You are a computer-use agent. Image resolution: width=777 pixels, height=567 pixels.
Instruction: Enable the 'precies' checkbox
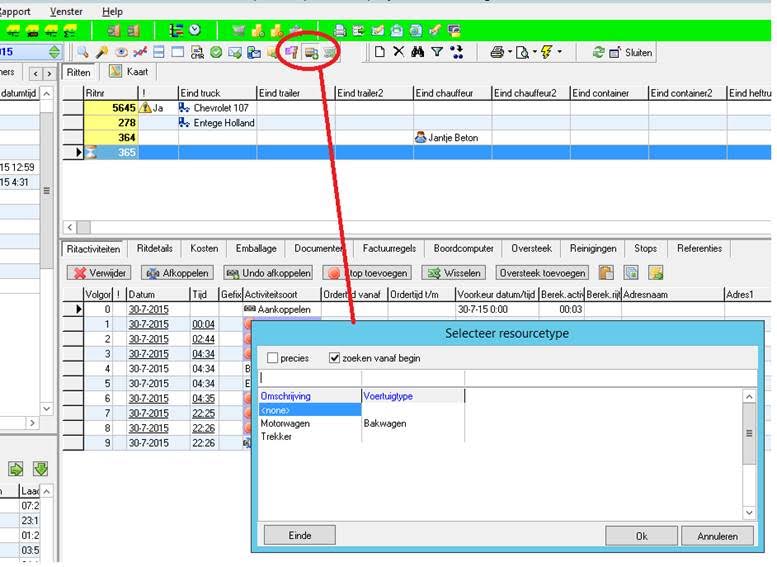click(274, 358)
